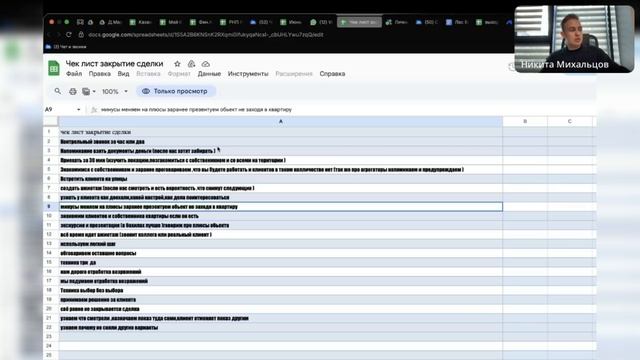
Task: Open the Файл menu
Action: (74, 74)
